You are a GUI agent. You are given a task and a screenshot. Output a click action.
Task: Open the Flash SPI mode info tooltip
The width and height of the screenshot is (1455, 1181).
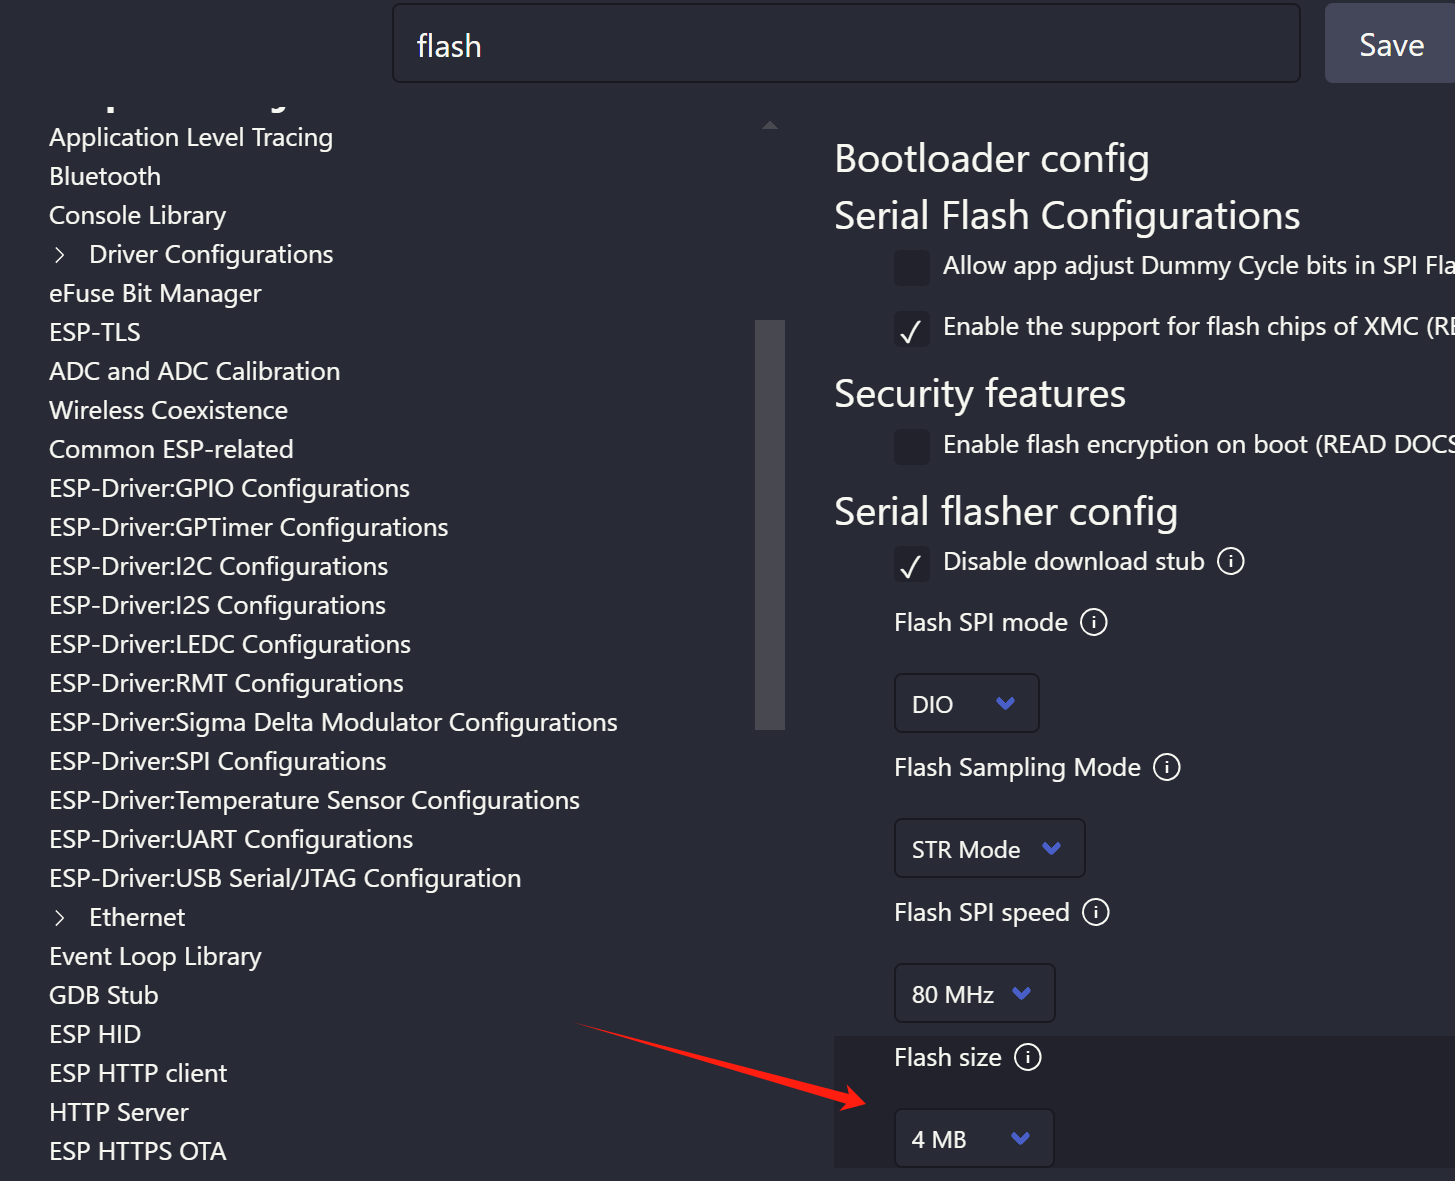pyautogui.click(x=1094, y=622)
